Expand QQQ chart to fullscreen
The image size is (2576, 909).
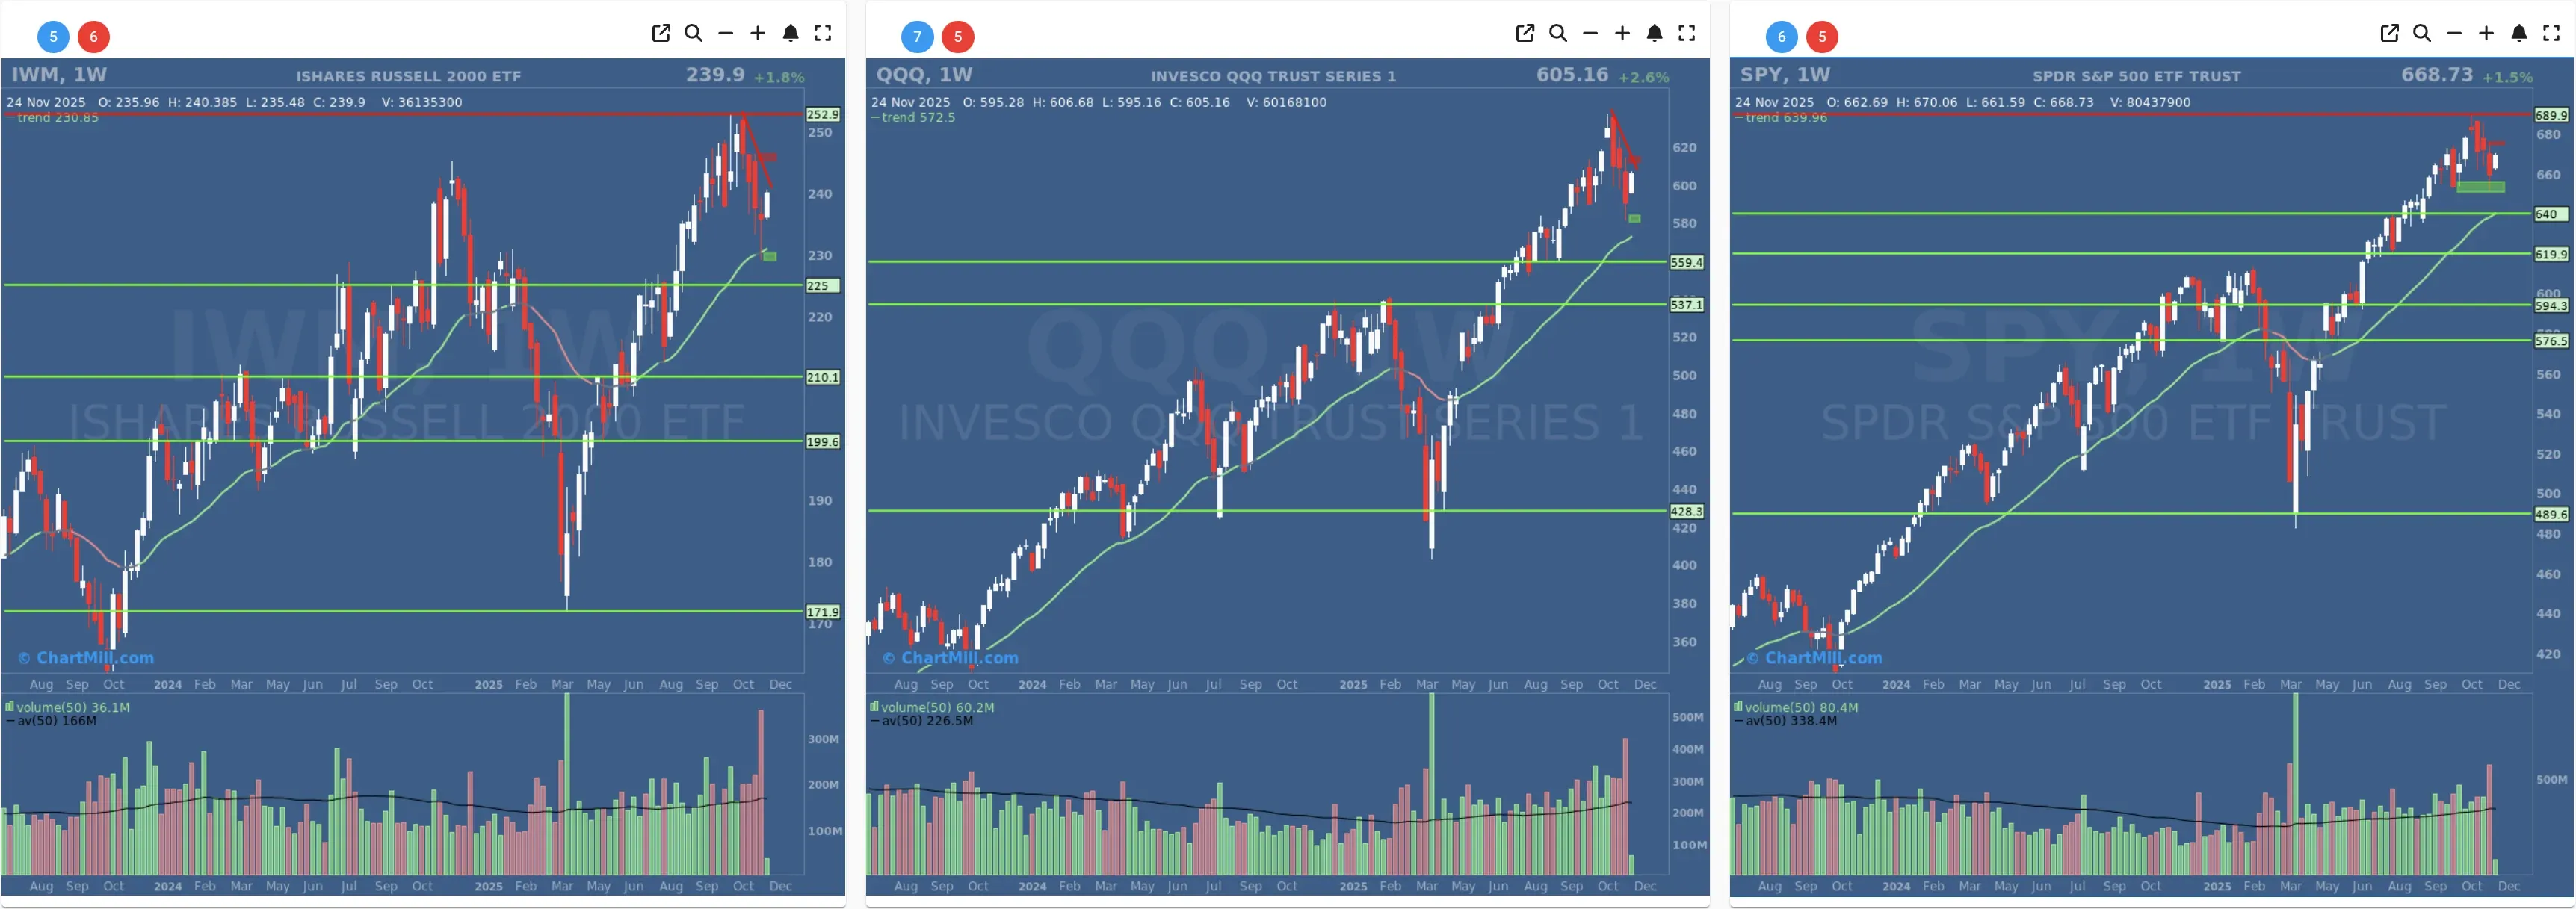1687,33
